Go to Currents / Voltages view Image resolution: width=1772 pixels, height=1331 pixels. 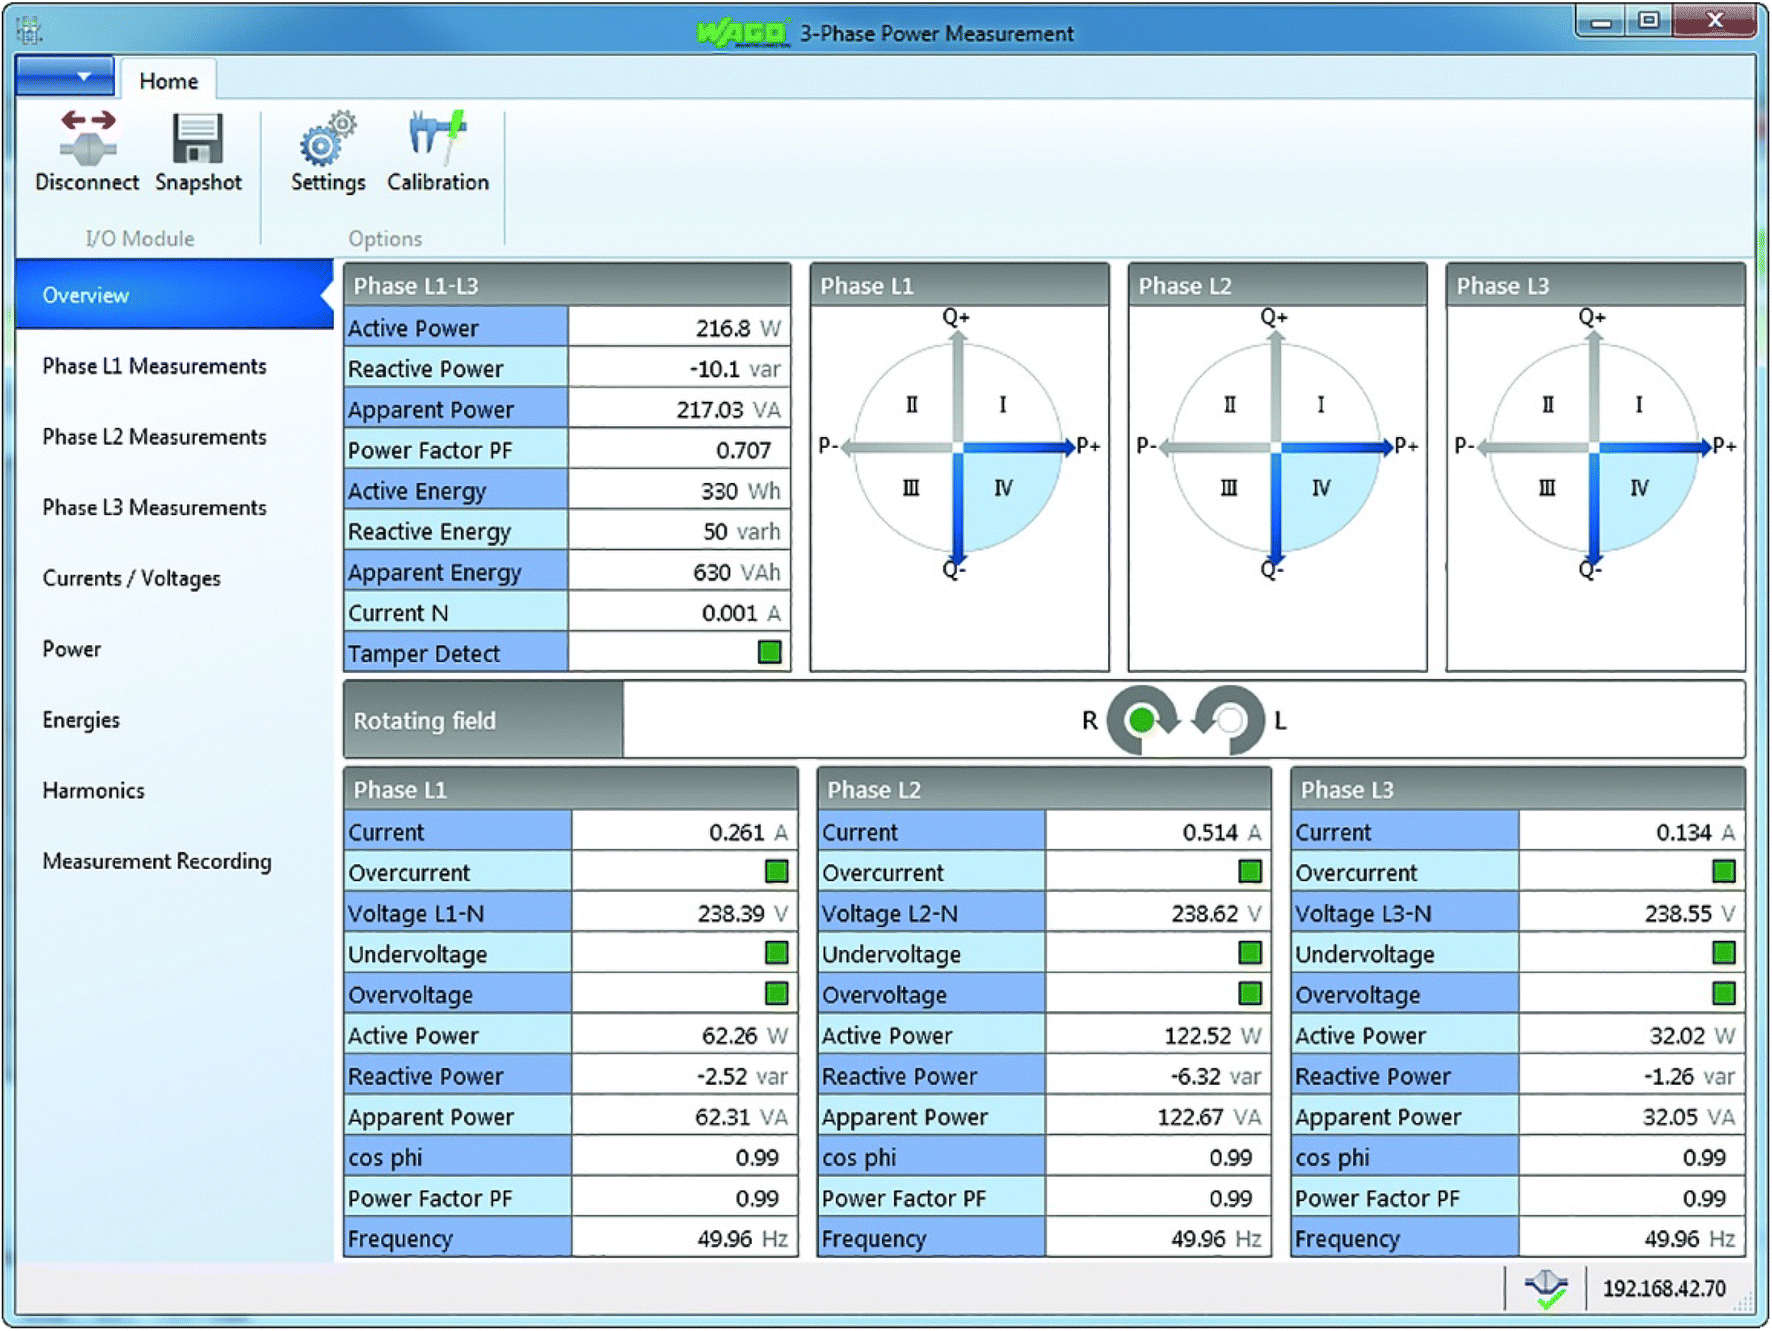click(131, 578)
